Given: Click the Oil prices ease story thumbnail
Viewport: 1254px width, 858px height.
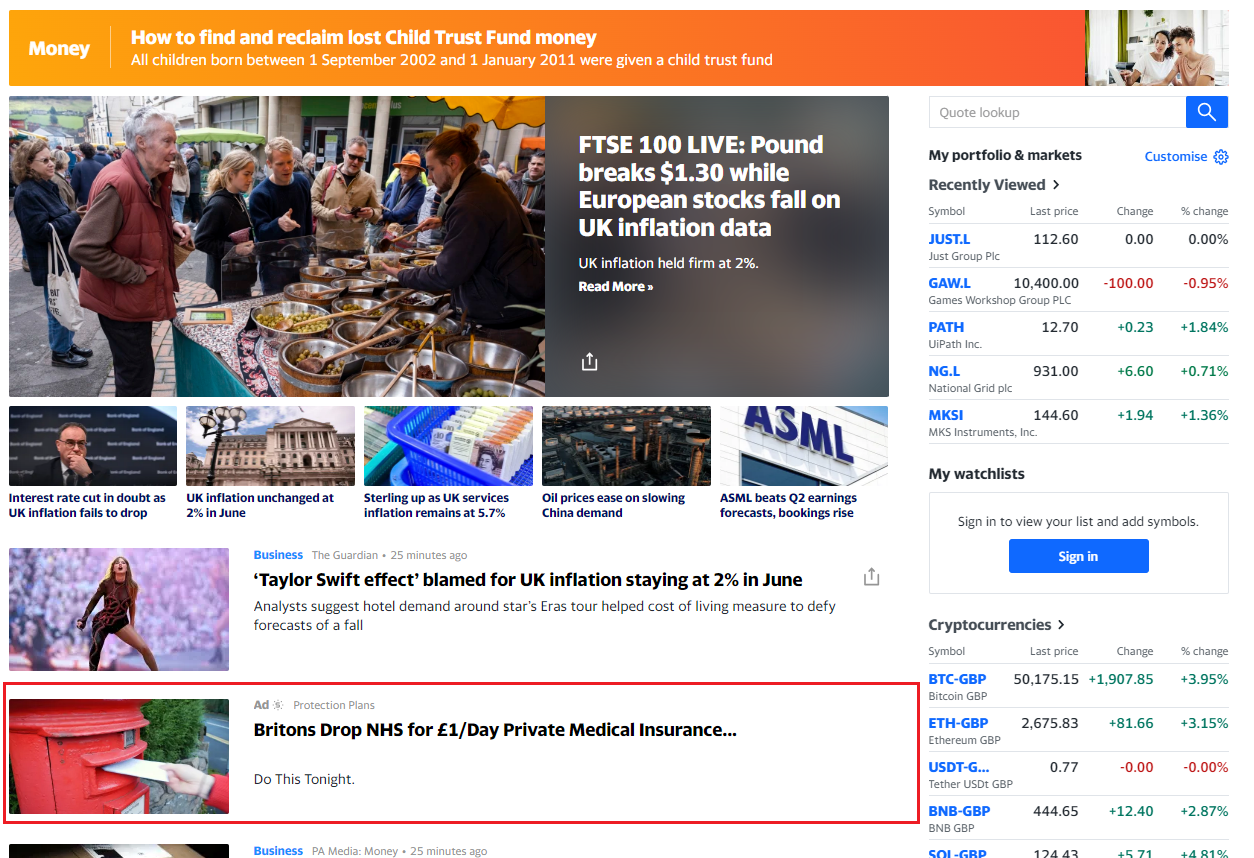Looking at the screenshot, I should [626, 446].
